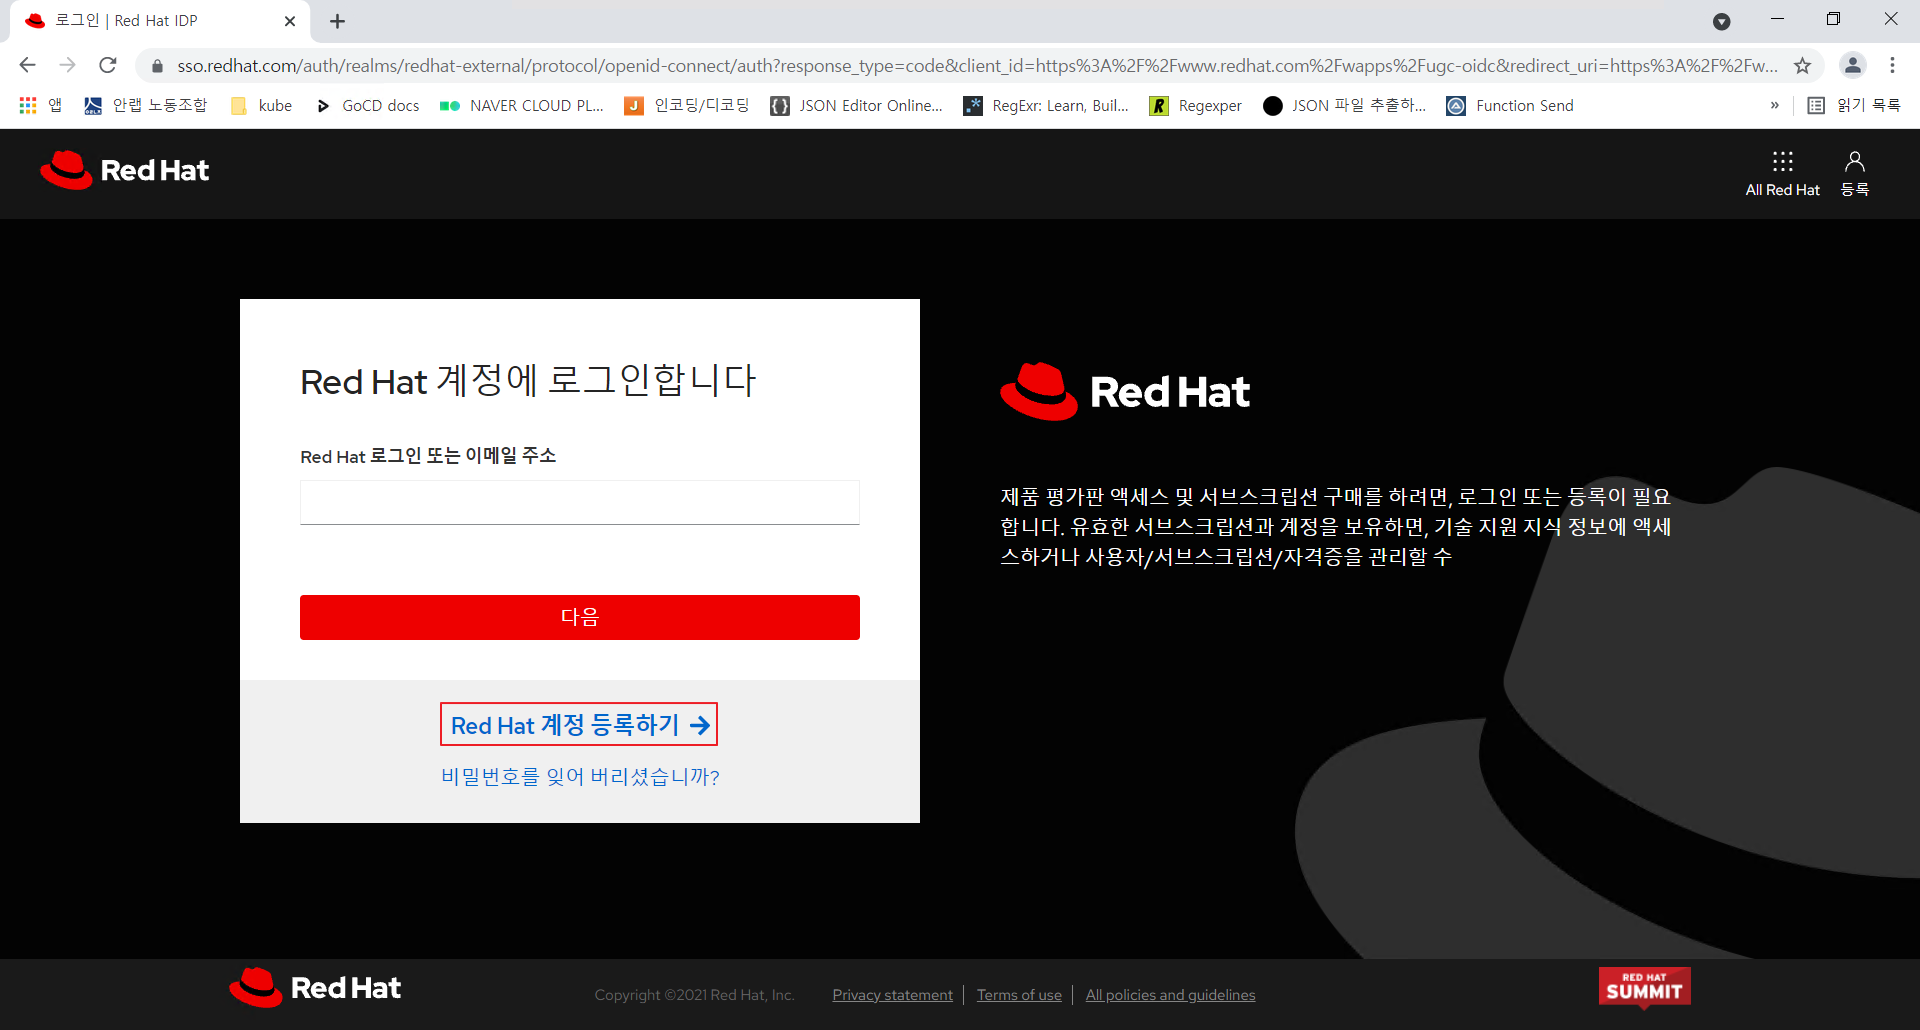The width and height of the screenshot is (1920, 1030).
Task: Bookmark this page with the star icon
Action: [x=1802, y=66]
